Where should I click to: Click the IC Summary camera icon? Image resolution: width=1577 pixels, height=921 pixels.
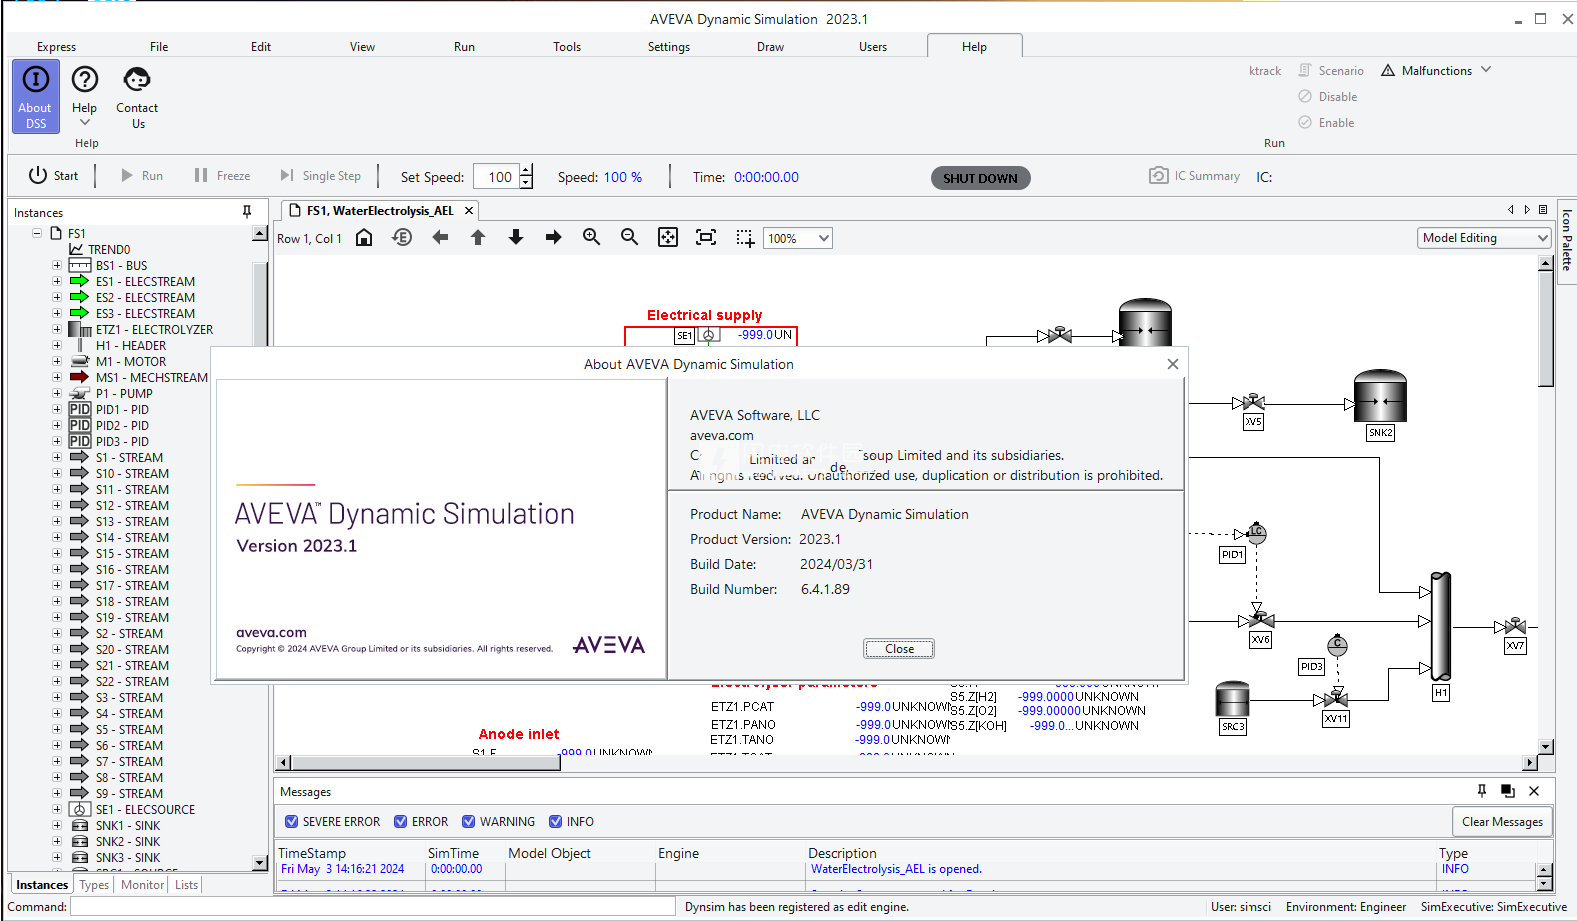1158,175
